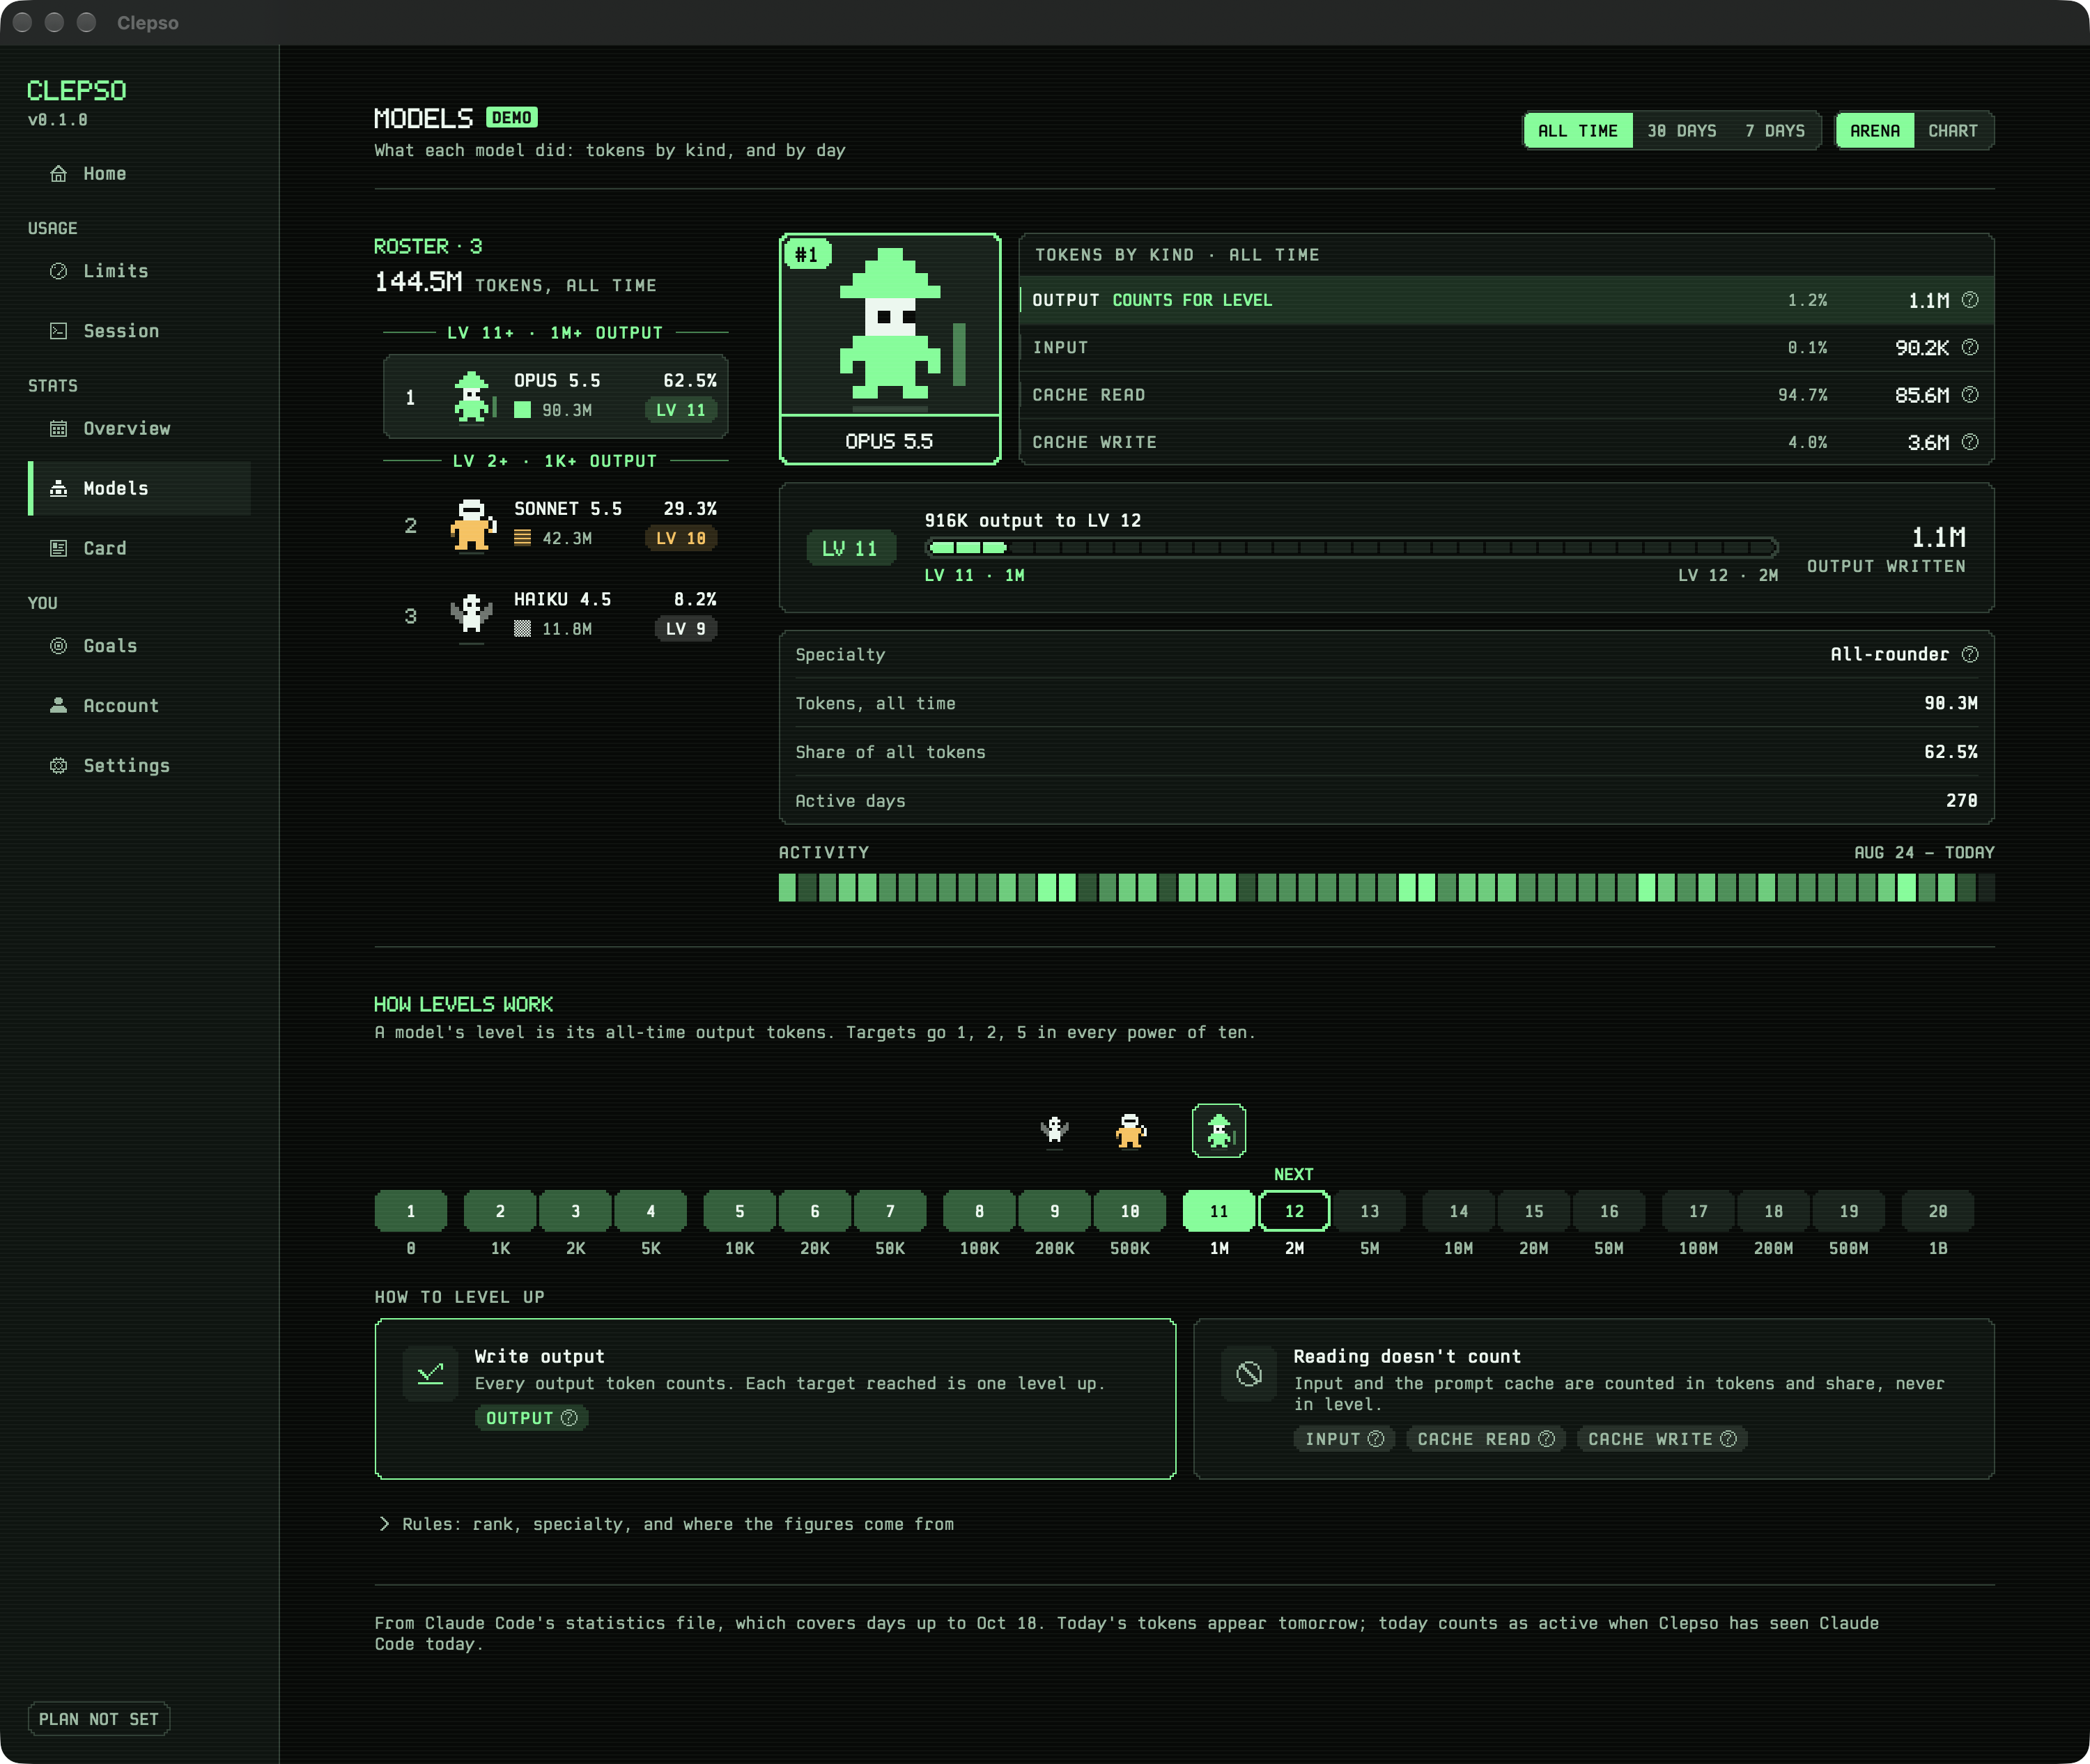Click help icon beside Cache Read 85.6M

click(1970, 395)
